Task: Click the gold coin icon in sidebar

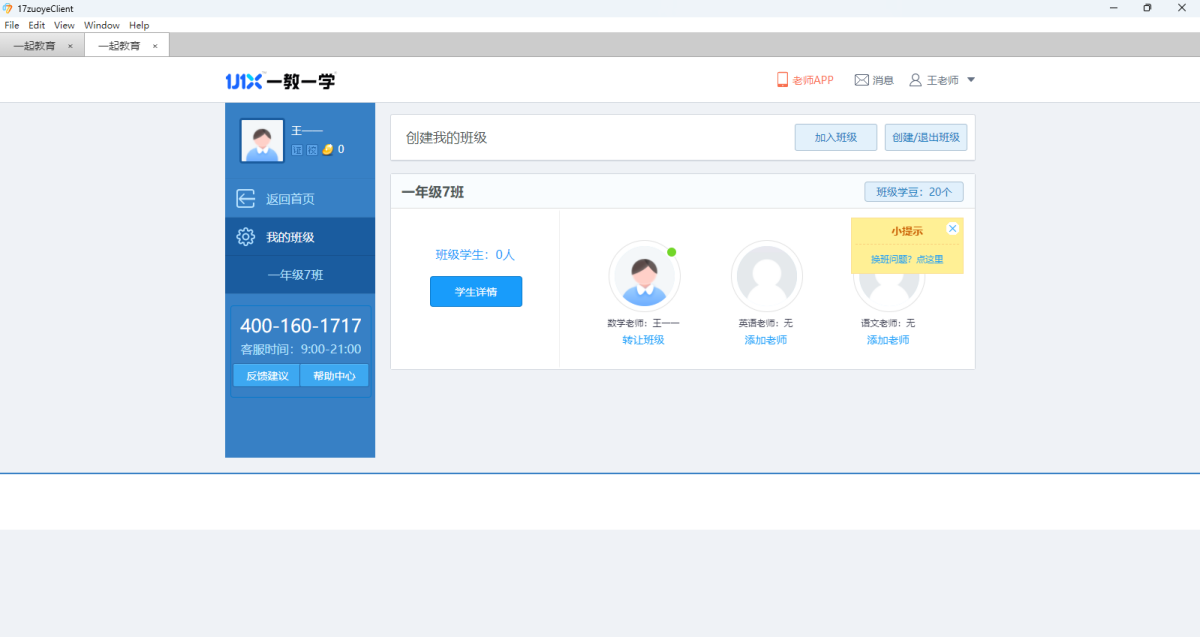Action: tap(327, 149)
